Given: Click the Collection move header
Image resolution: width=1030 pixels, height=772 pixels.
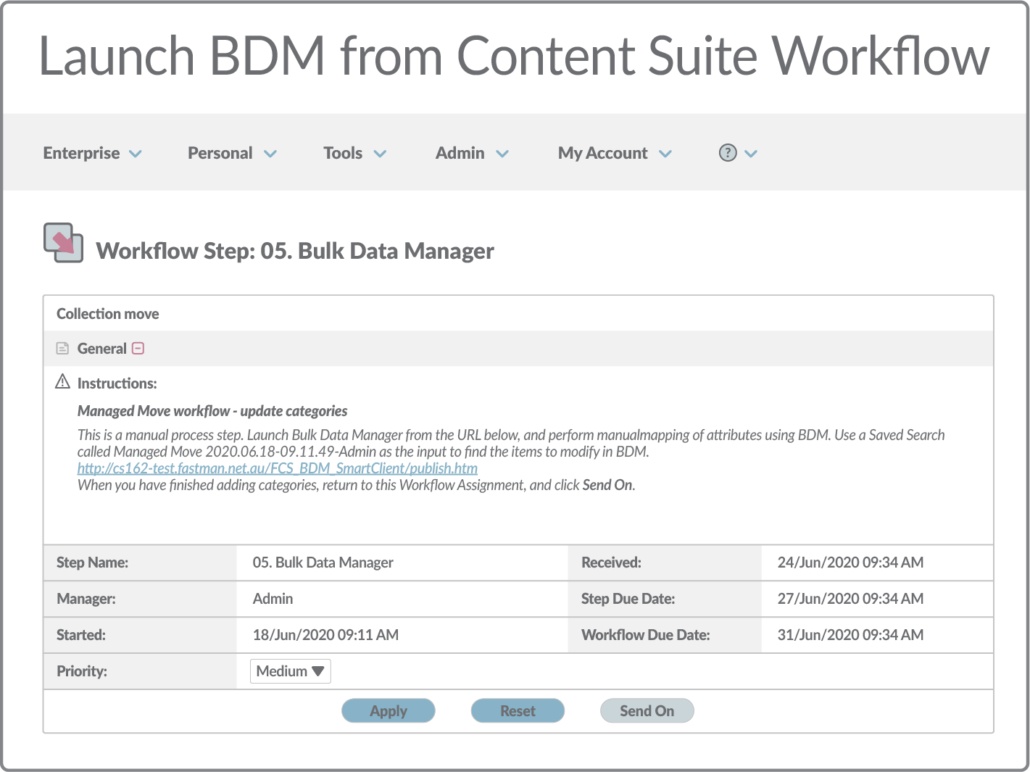Looking at the screenshot, I should pos(108,313).
